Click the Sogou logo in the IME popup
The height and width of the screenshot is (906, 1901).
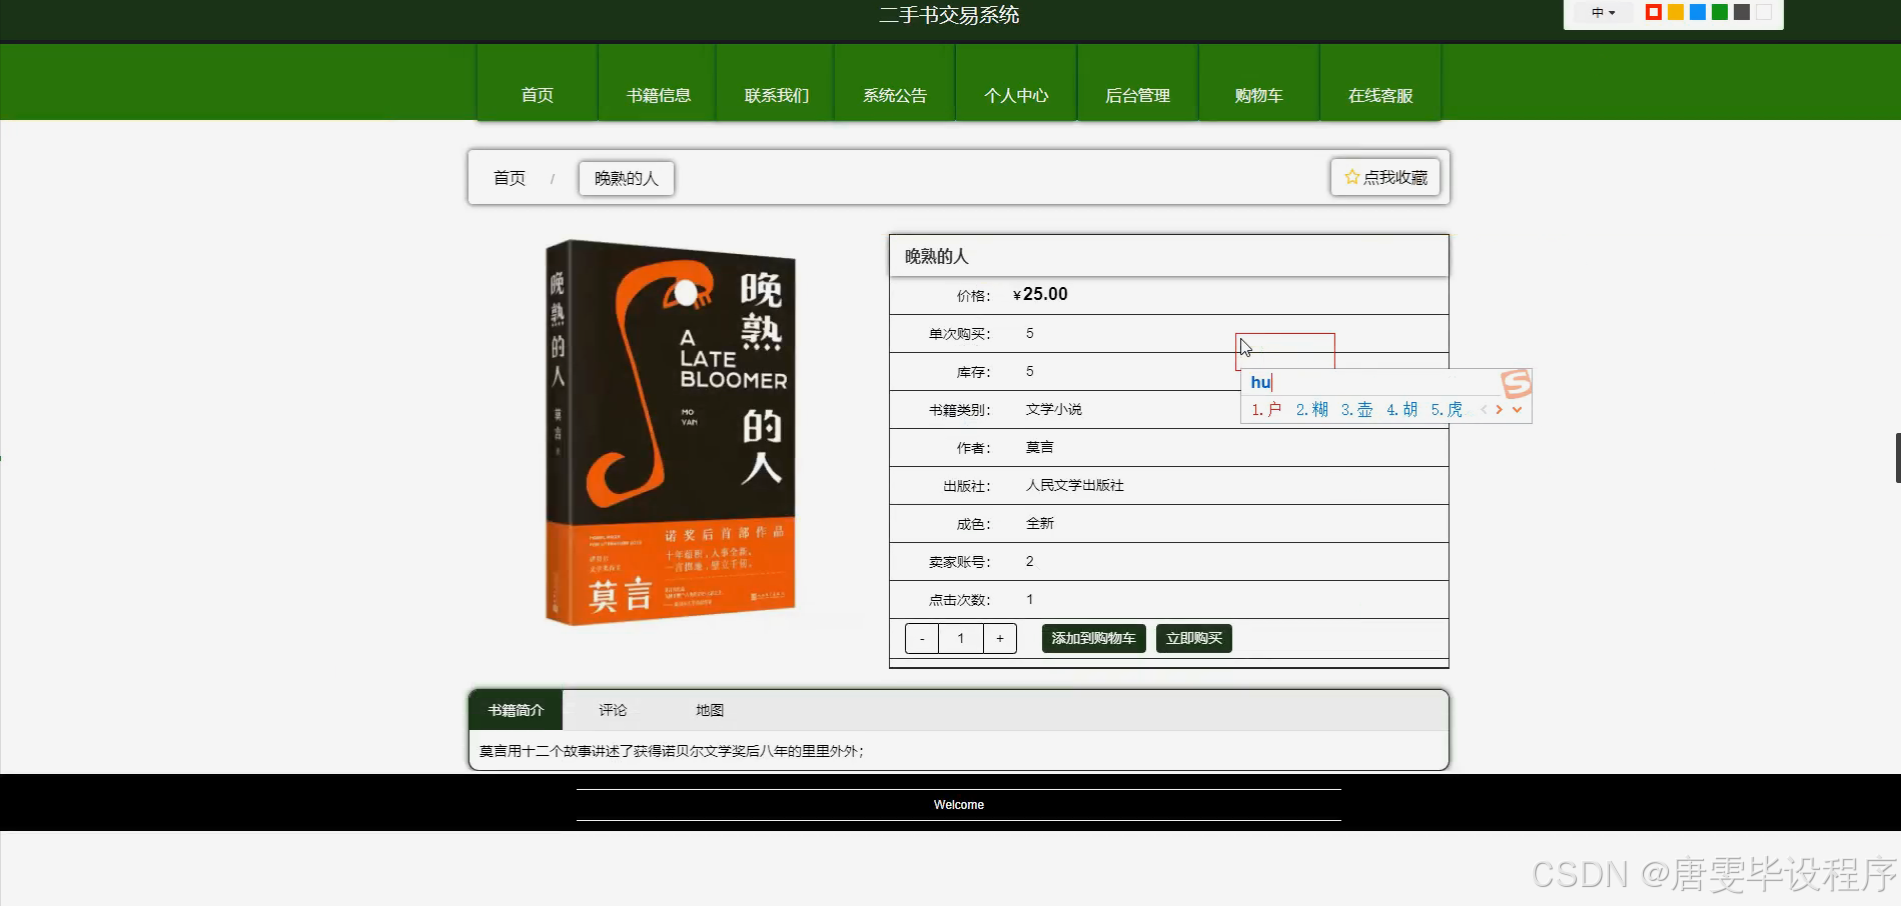tap(1516, 383)
